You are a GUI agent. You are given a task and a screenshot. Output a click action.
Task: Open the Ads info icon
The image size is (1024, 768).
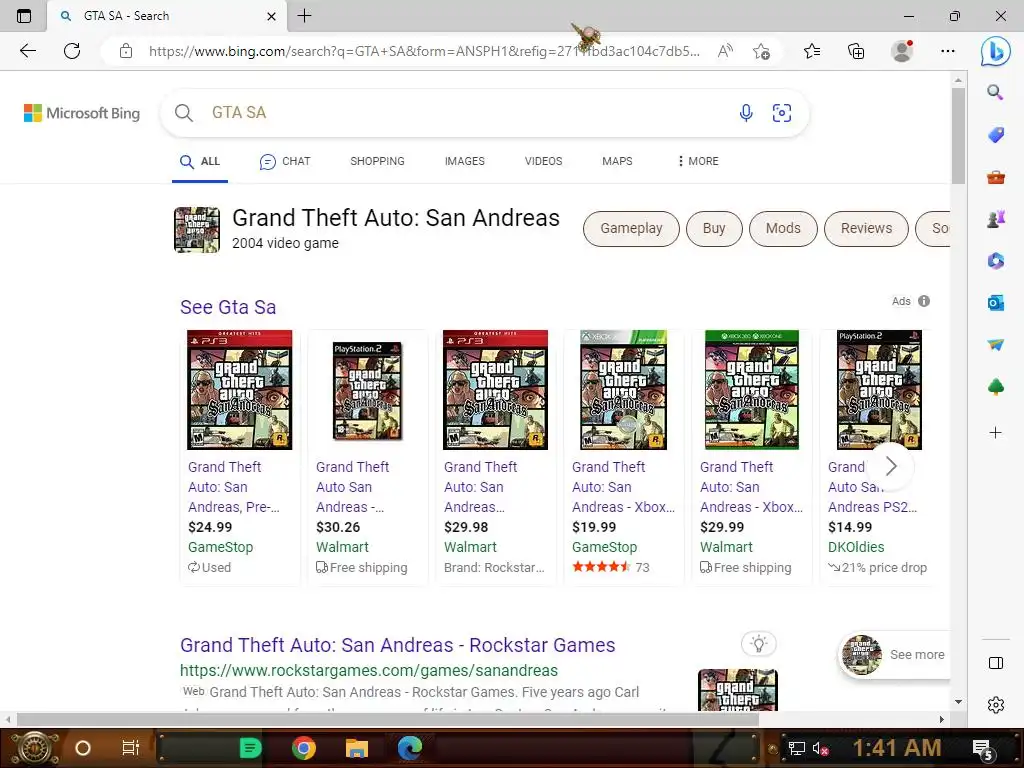(x=923, y=301)
